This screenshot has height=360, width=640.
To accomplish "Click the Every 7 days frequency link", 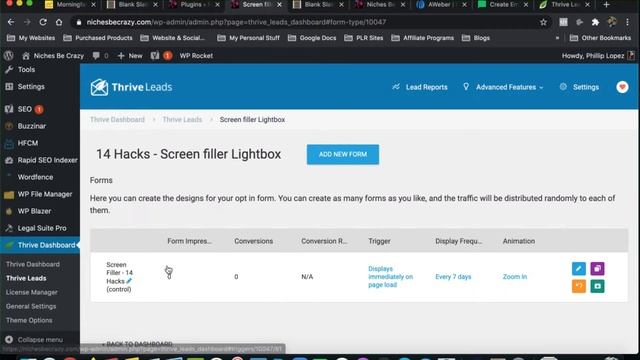I will pos(453,277).
